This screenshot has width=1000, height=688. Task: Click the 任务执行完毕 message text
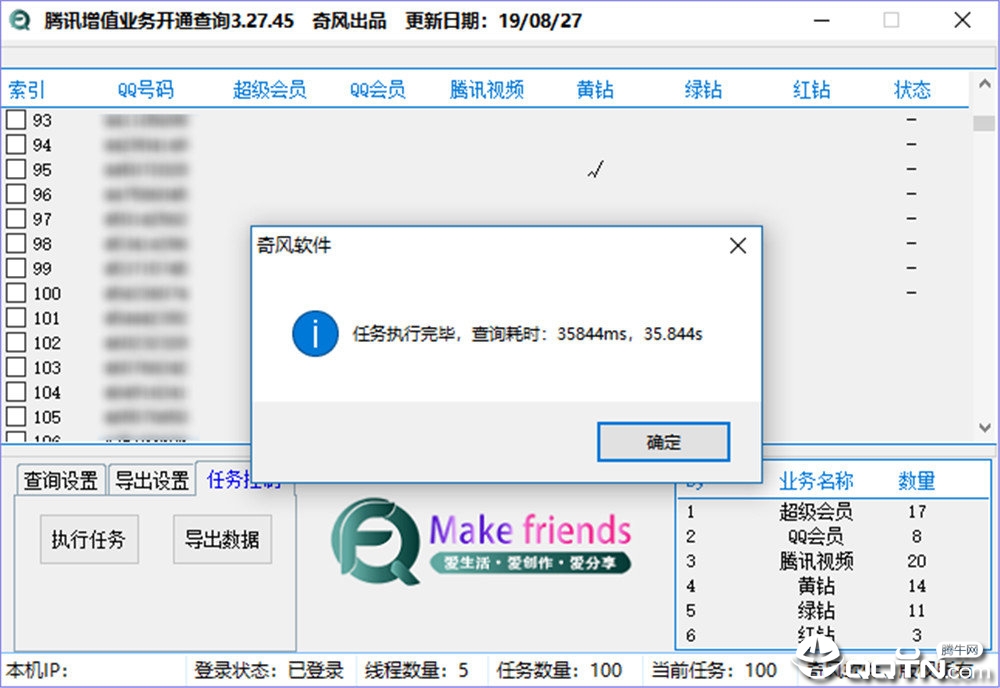click(527, 333)
